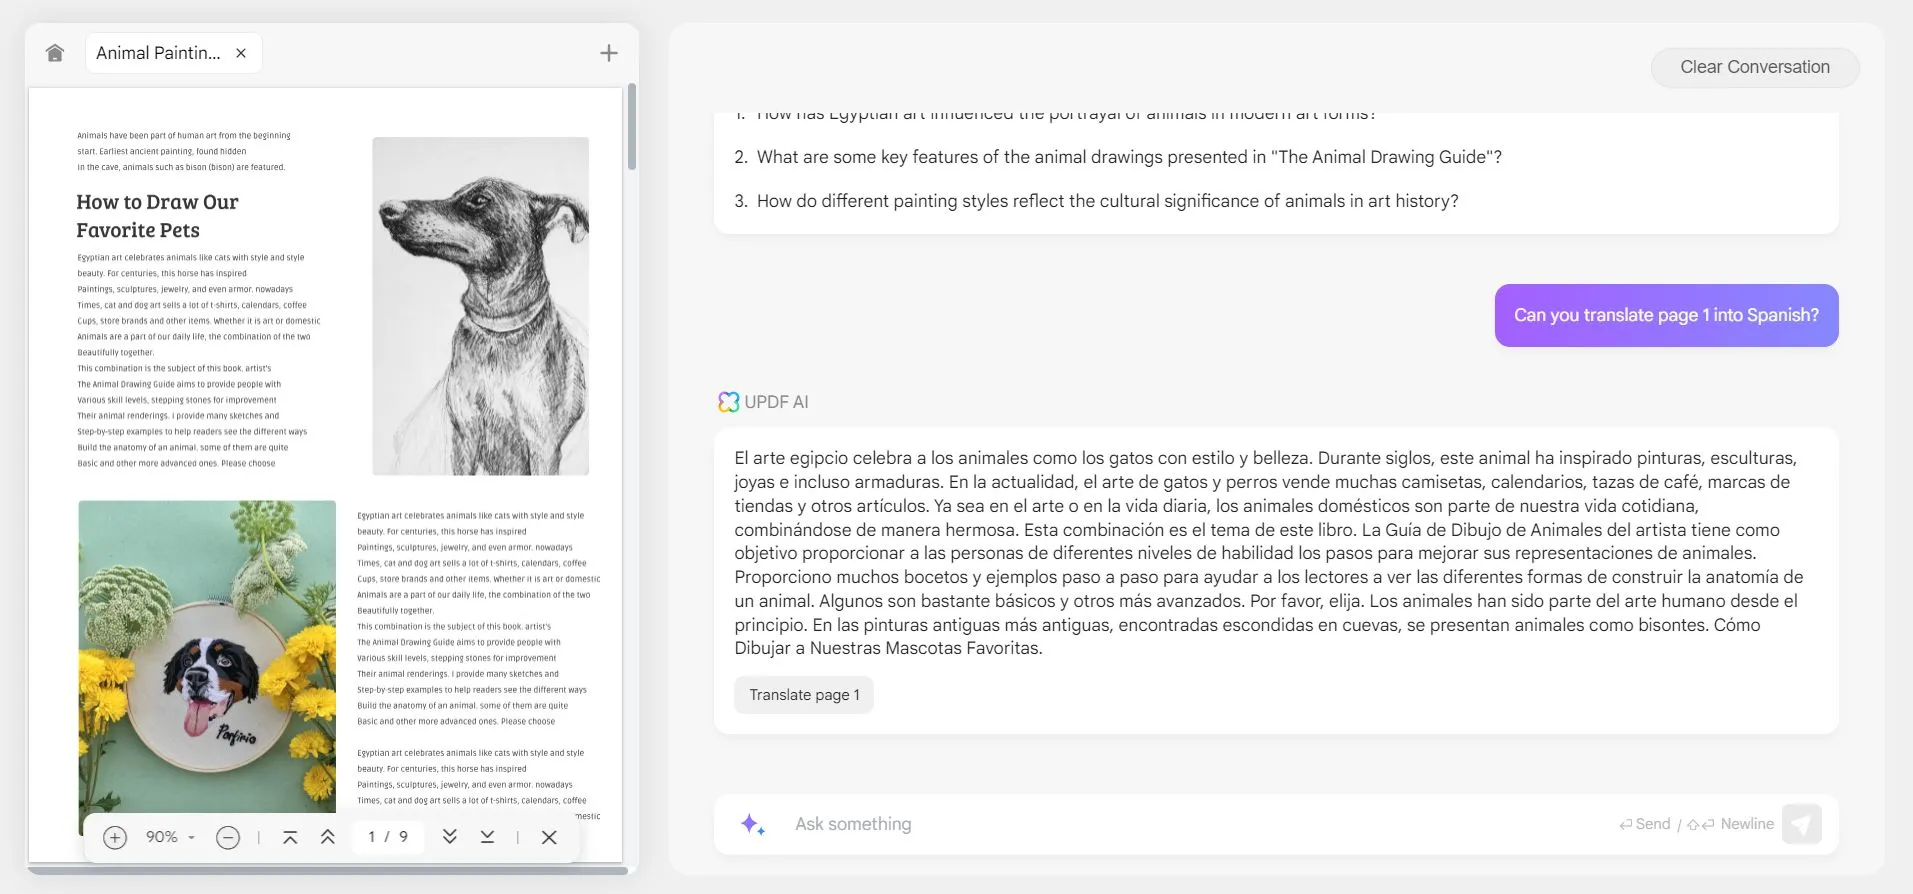Click the sparkle prompt icon in chat box
The height and width of the screenshot is (894, 1913).
[752, 824]
